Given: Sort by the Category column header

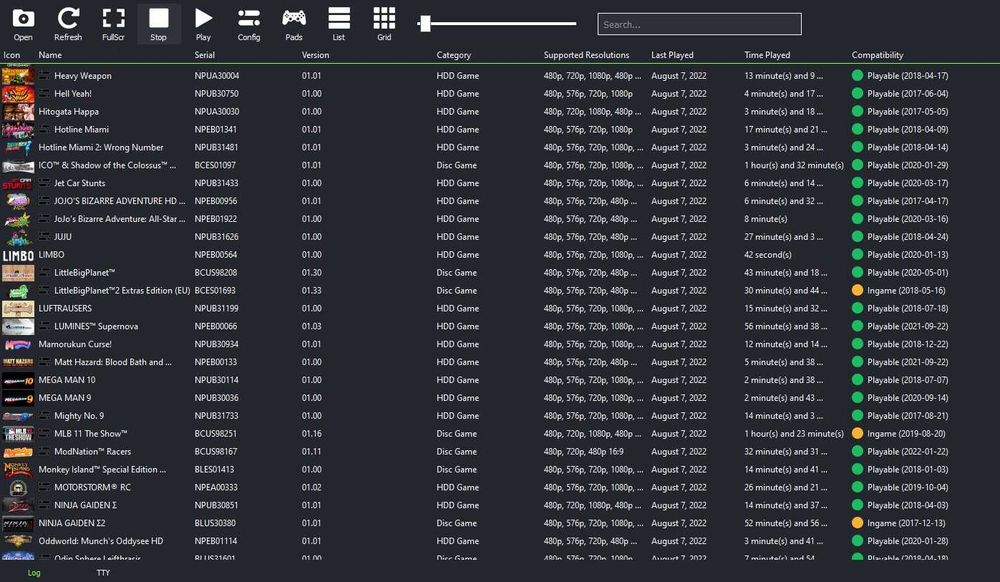Looking at the screenshot, I should 454,55.
